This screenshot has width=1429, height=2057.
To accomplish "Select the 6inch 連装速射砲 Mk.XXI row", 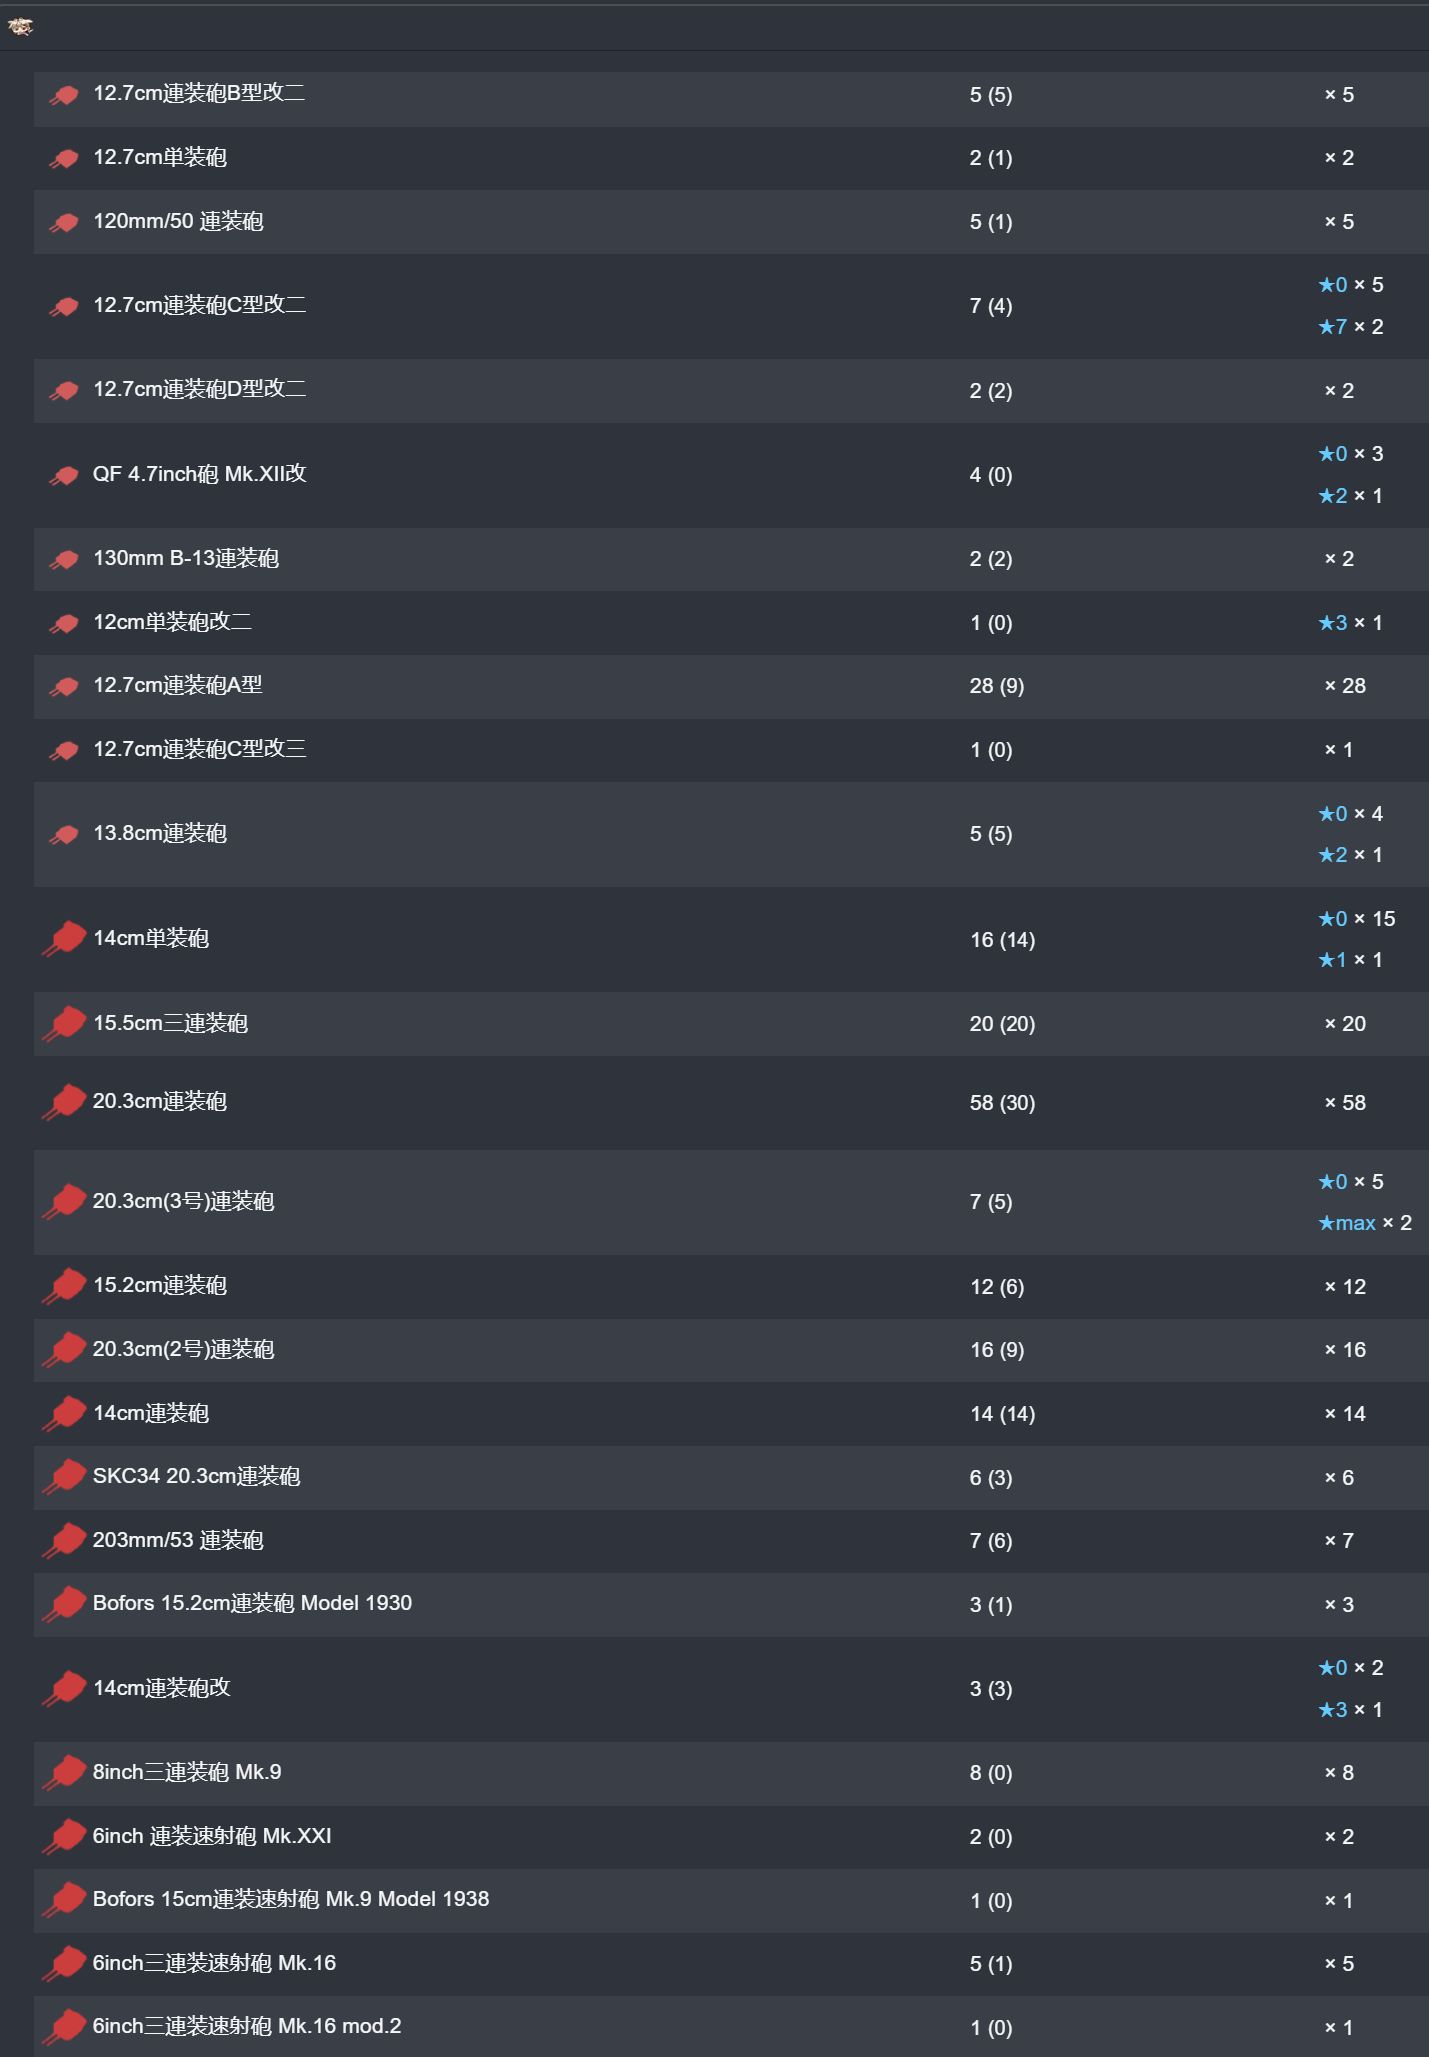I will click(x=731, y=1837).
